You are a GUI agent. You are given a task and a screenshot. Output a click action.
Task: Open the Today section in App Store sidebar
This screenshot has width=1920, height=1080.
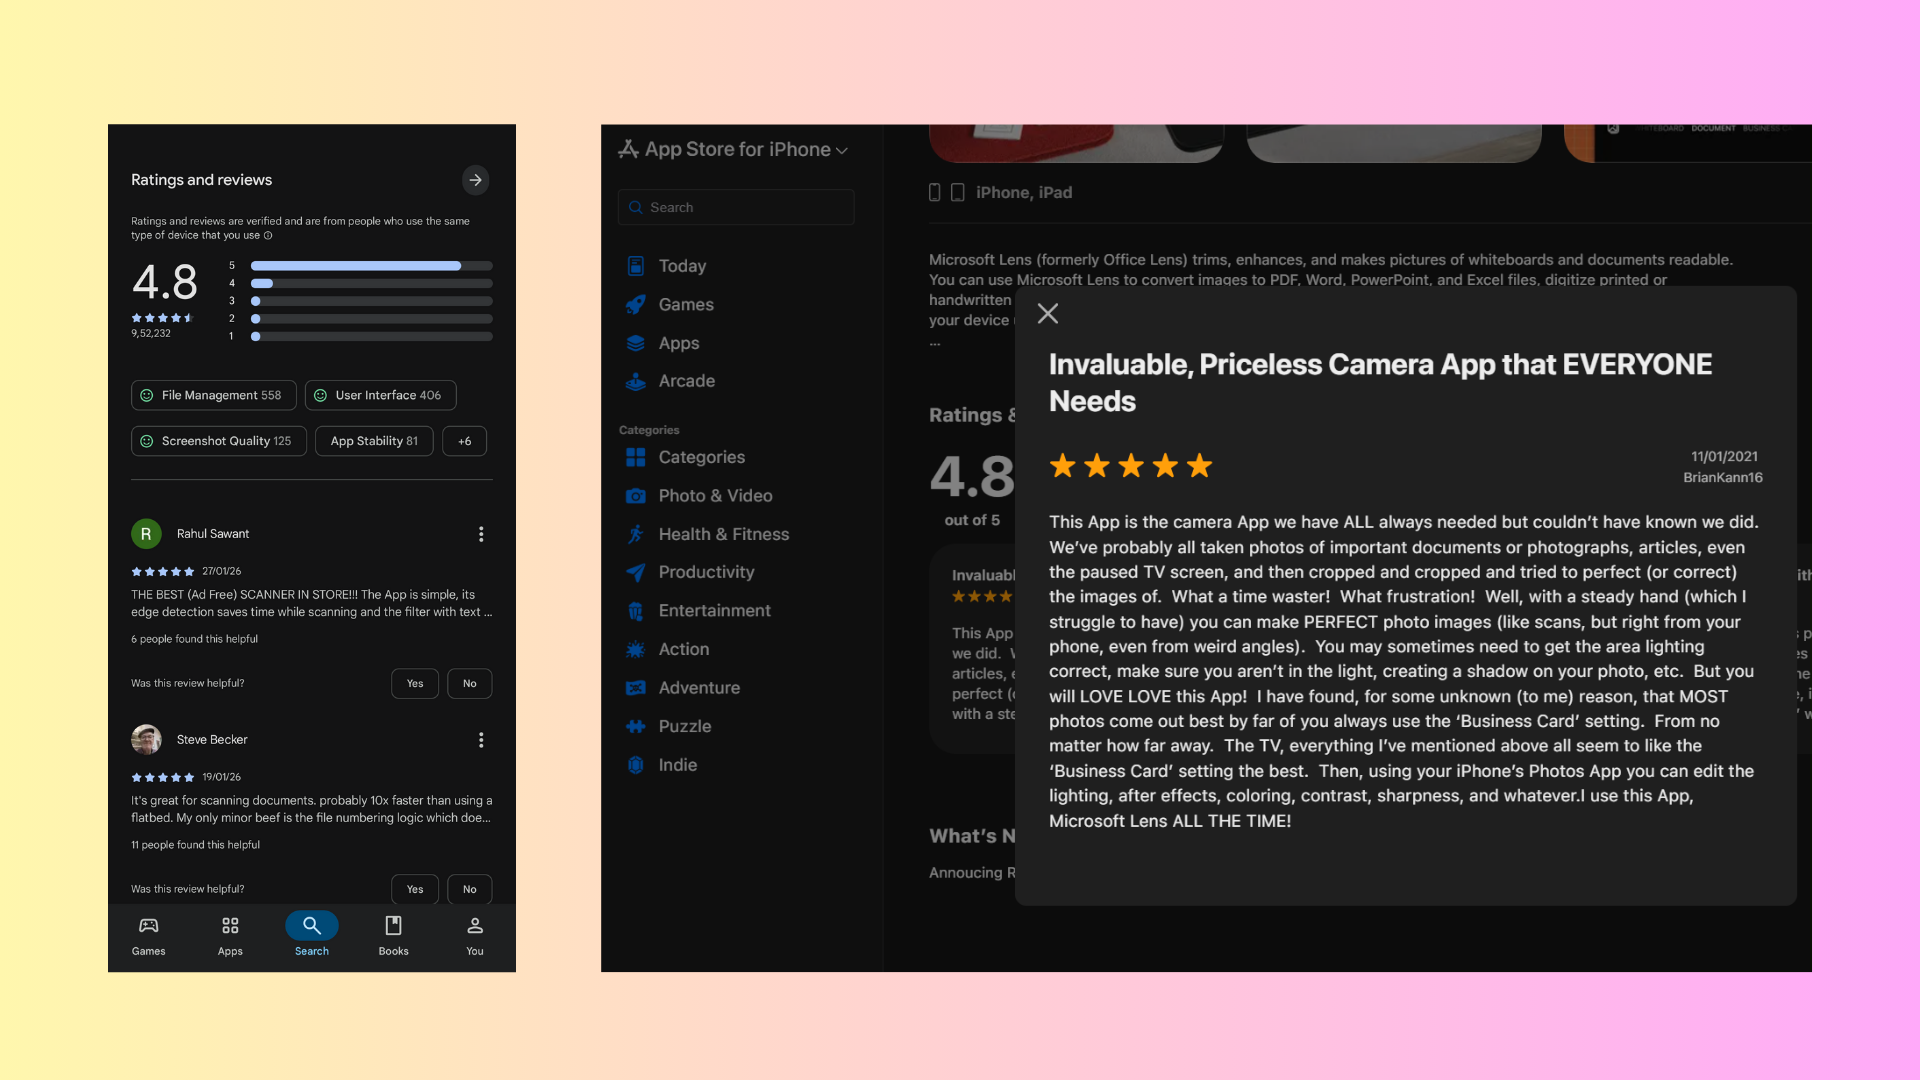pos(681,266)
